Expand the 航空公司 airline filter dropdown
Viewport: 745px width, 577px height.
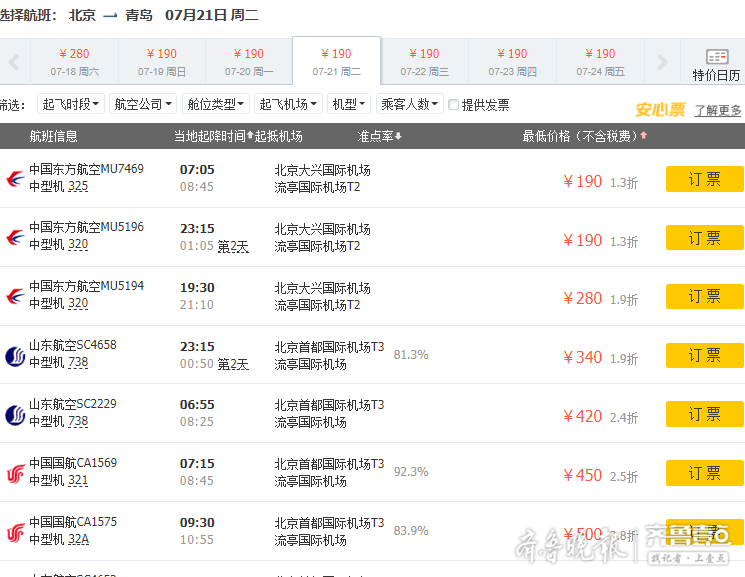point(143,104)
